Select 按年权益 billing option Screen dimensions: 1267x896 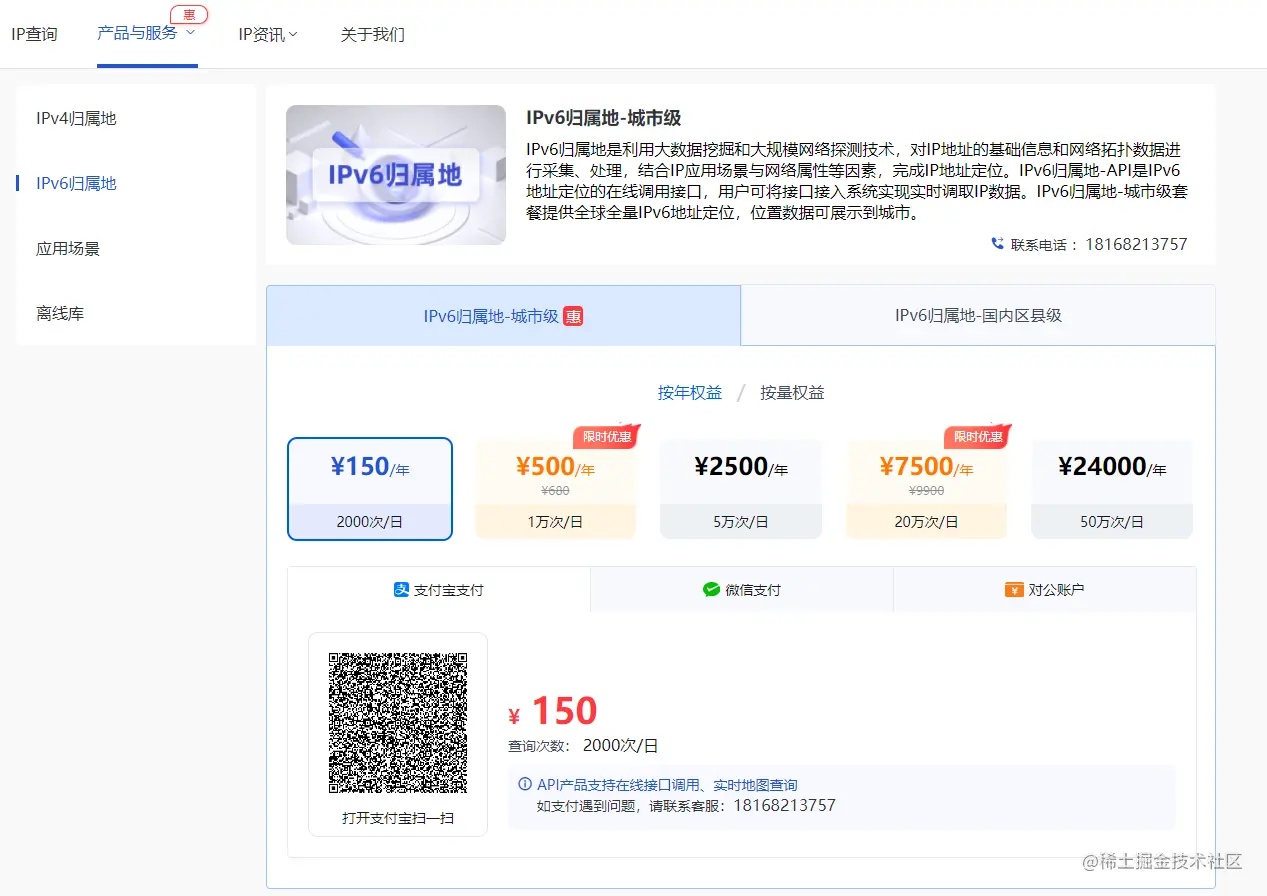pyautogui.click(x=690, y=393)
